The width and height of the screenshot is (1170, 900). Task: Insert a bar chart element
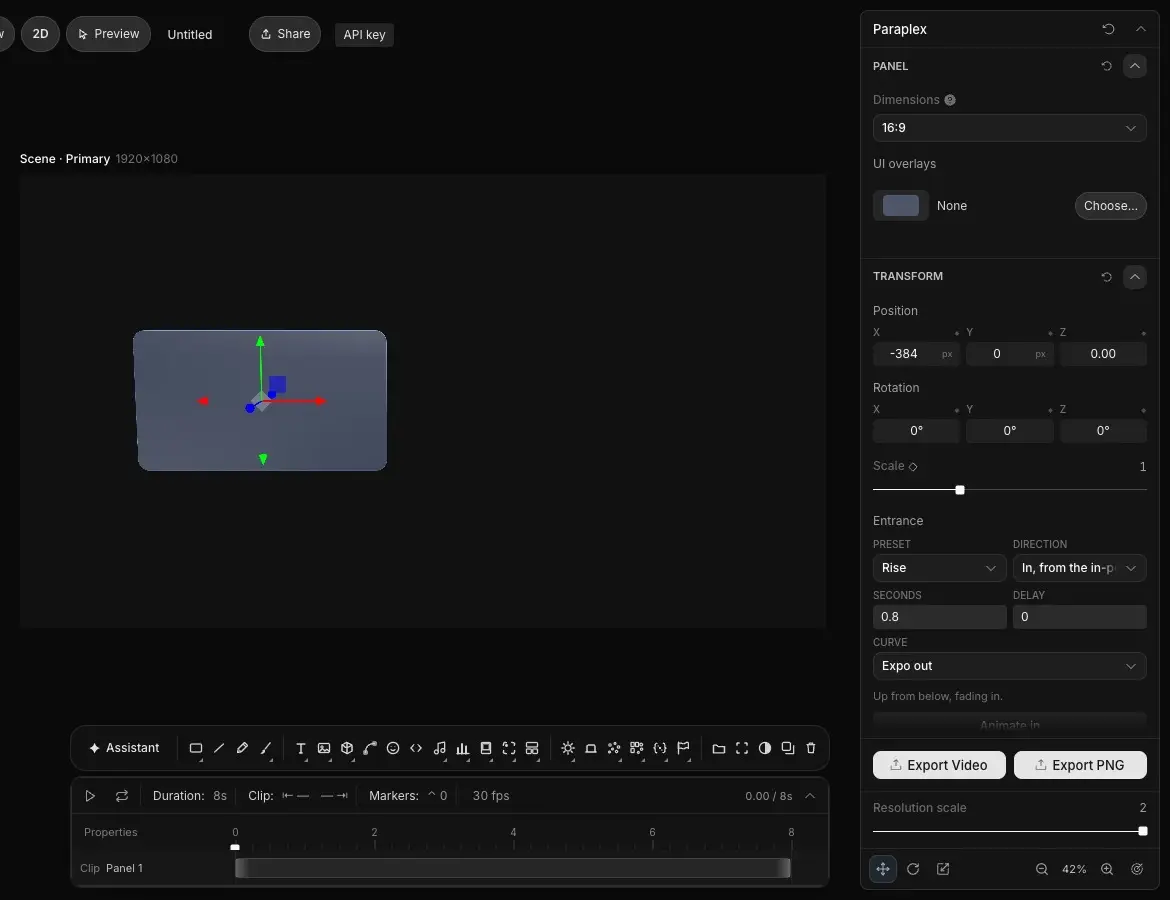(463, 748)
